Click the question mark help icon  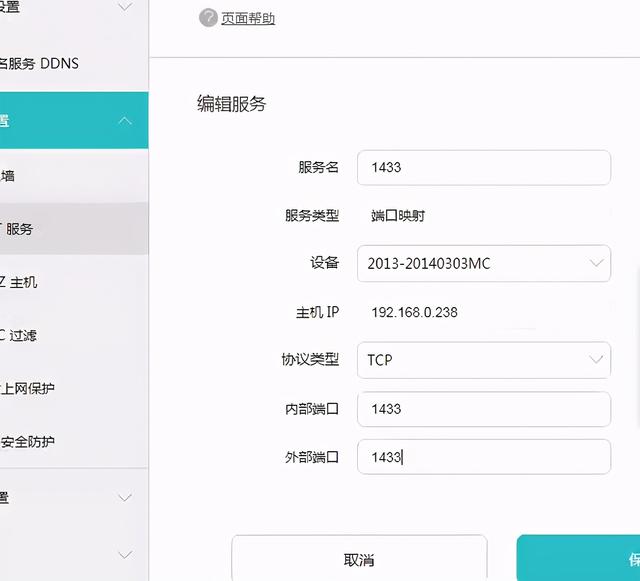pyautogui.click(x=208, y=18)
